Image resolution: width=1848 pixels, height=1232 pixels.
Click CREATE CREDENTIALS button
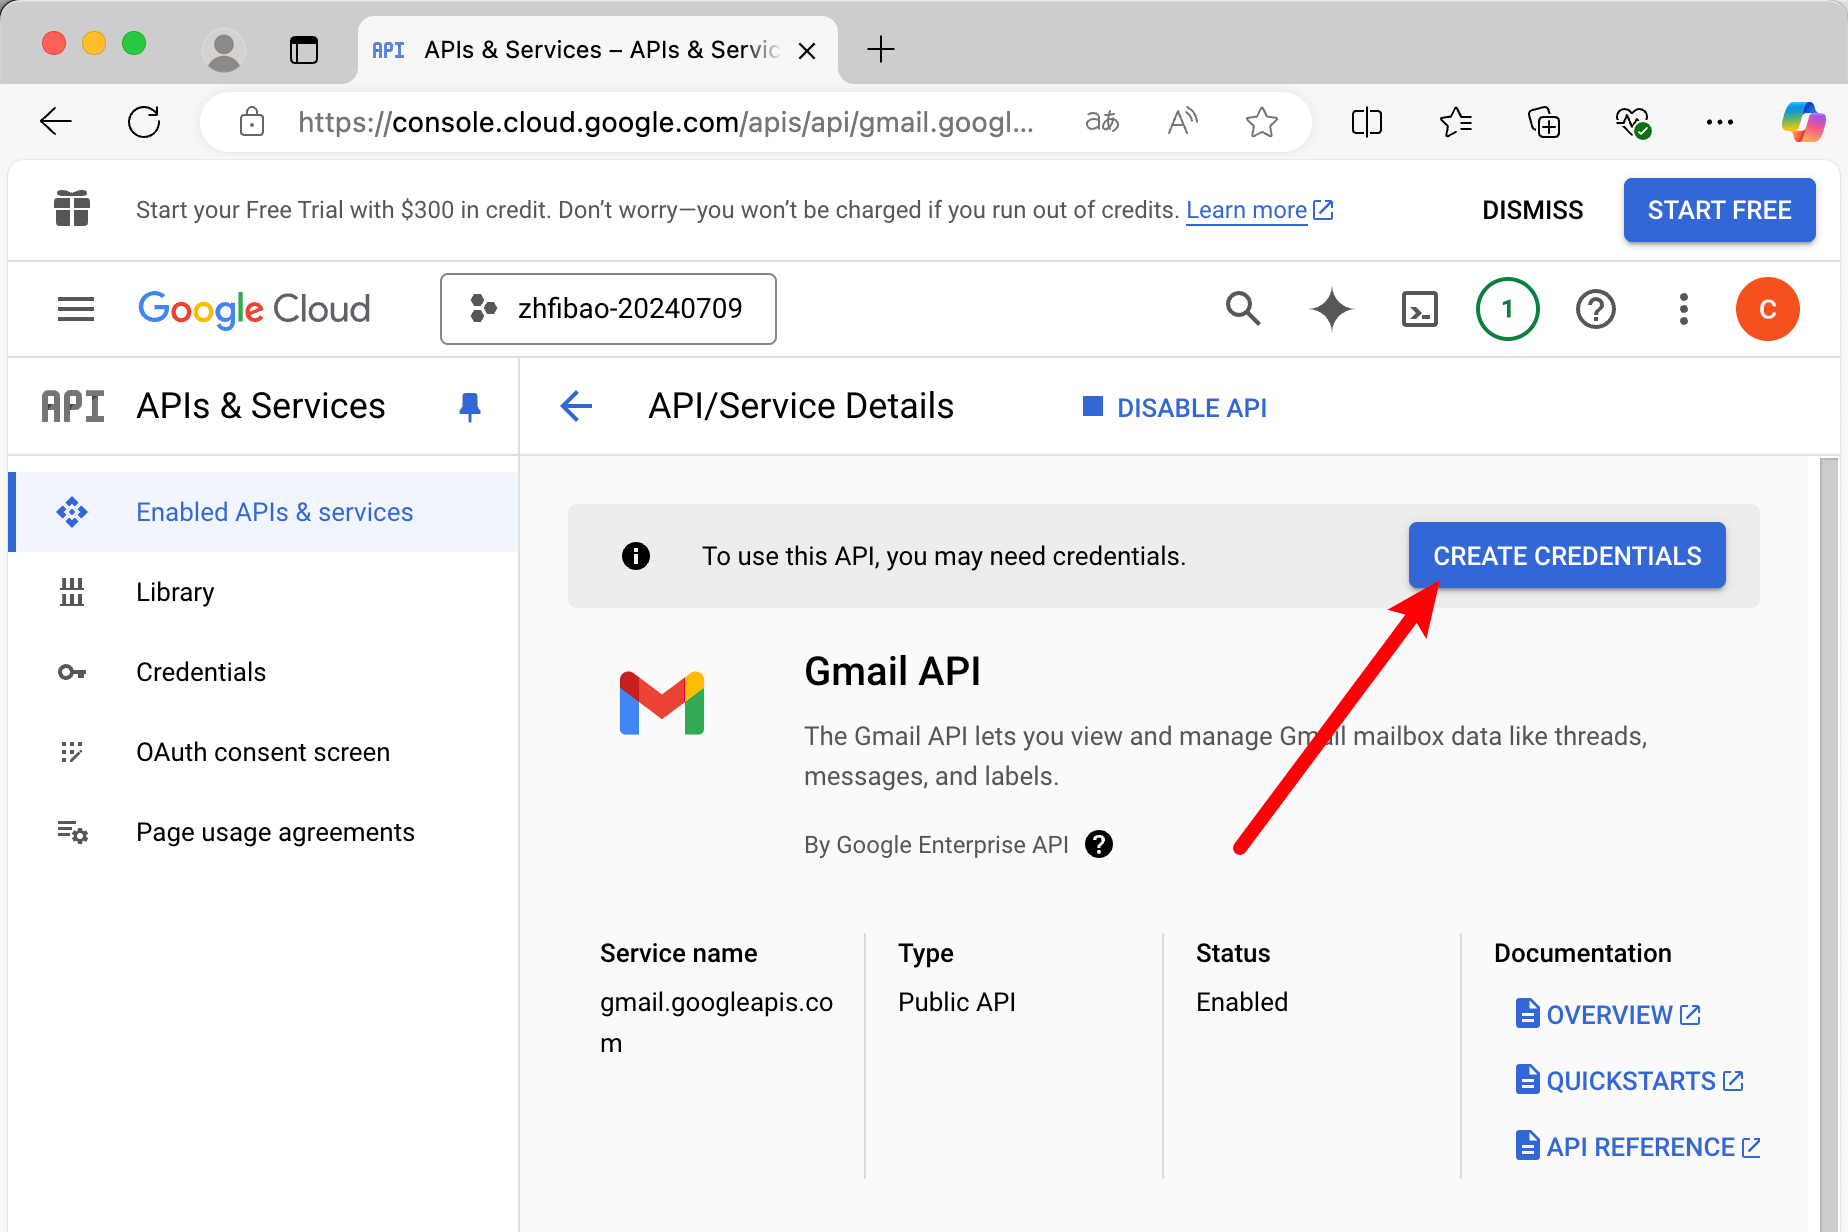tap(1567, 555)
